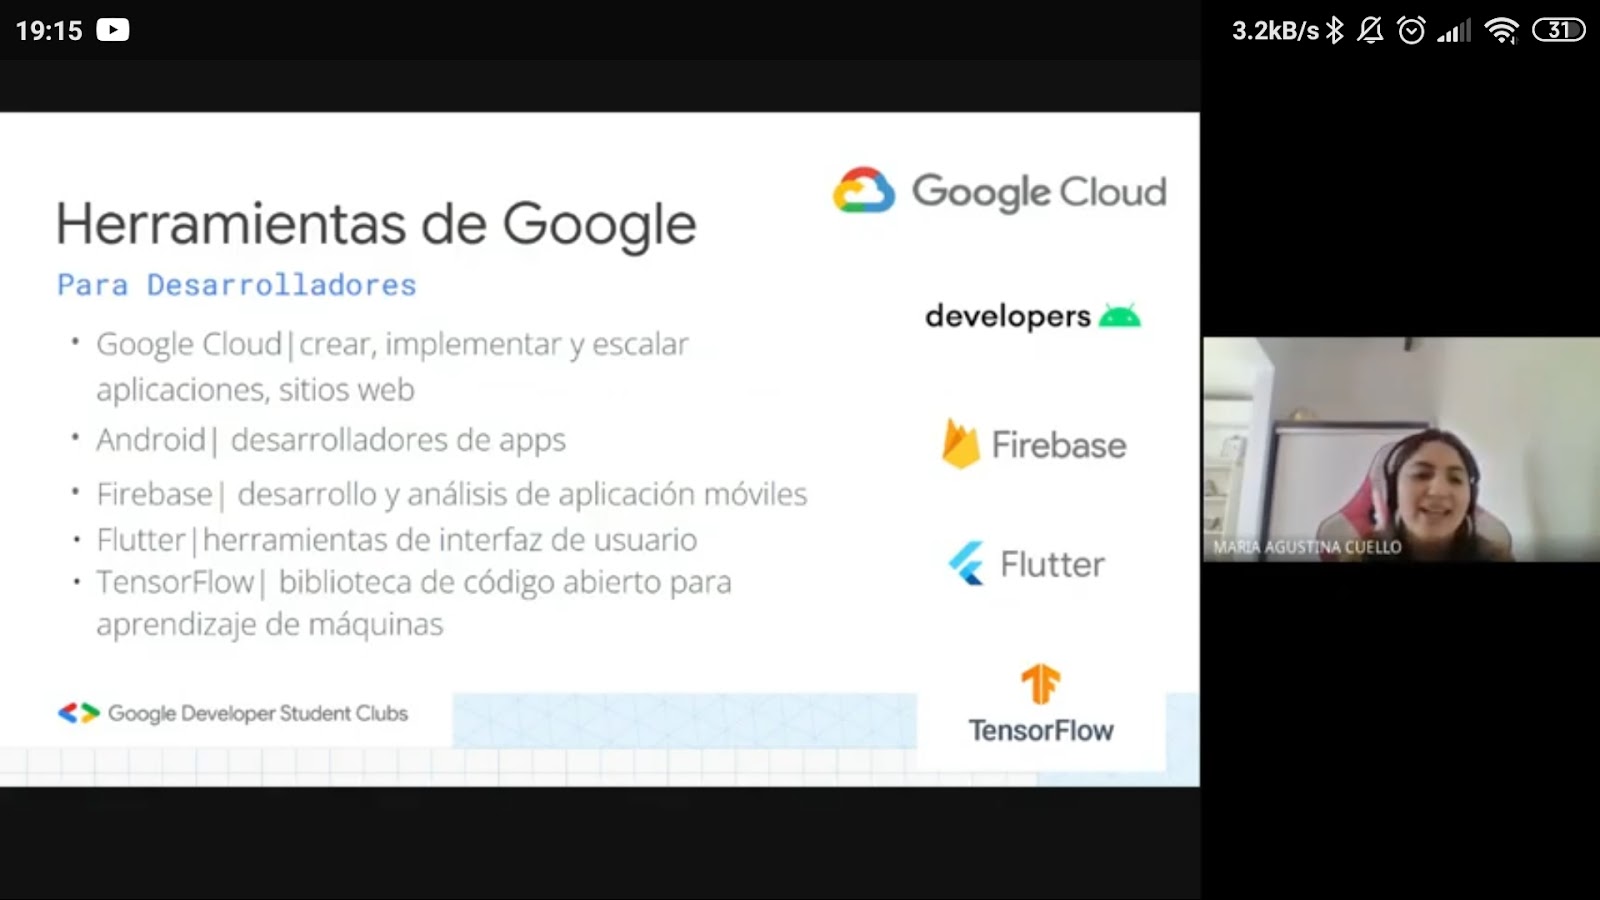Click the 'TensorFlow | biblioteca de código abierto' bullet
Screen dimensions: 1600x900
414,582
